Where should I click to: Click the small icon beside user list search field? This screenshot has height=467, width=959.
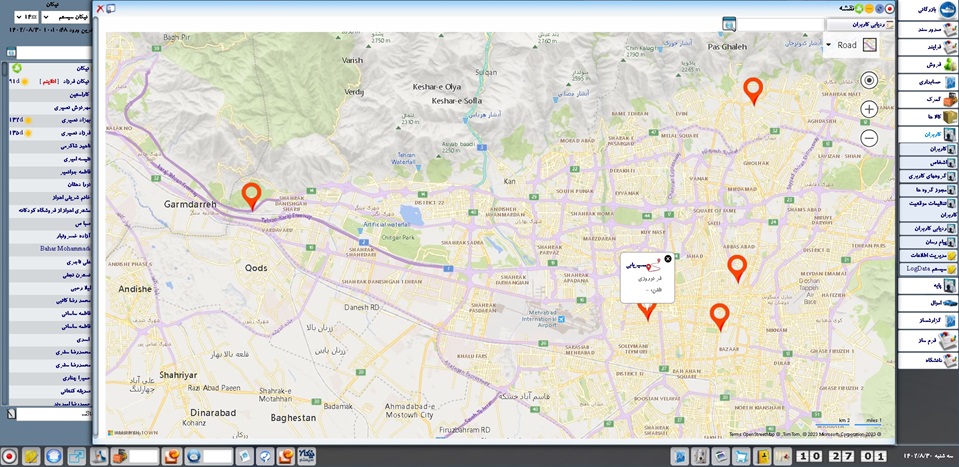tap(10, 53)
